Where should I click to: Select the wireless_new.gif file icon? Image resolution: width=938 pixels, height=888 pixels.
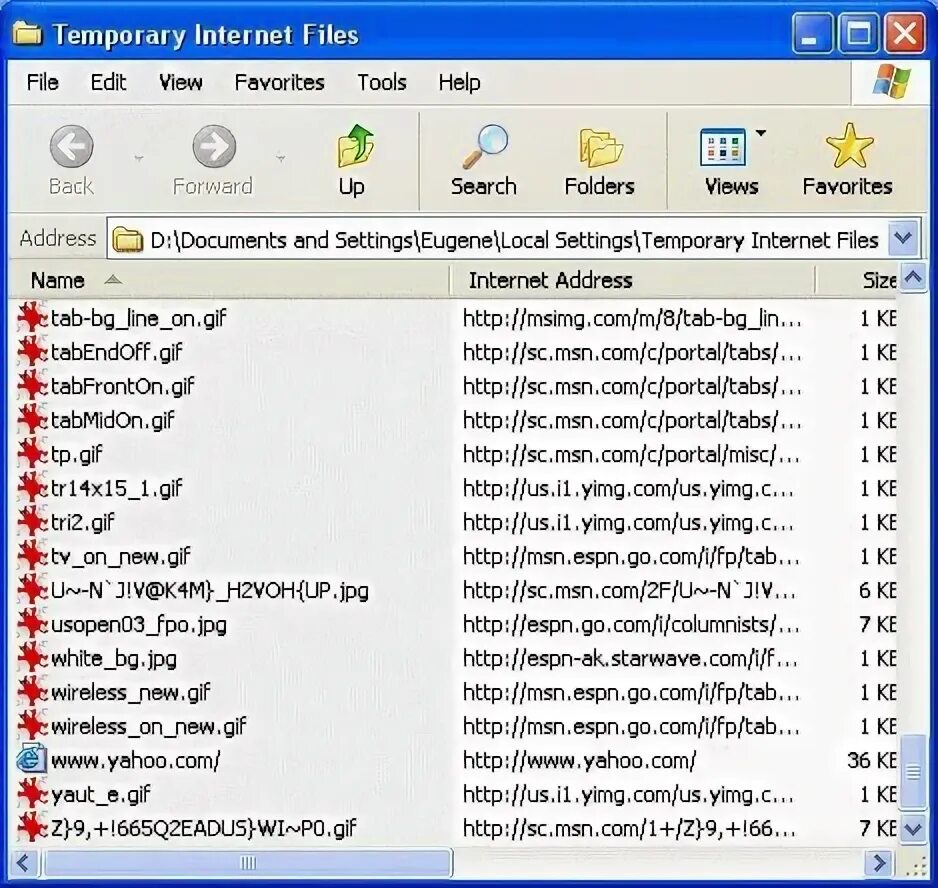click(x=32, y=692)
